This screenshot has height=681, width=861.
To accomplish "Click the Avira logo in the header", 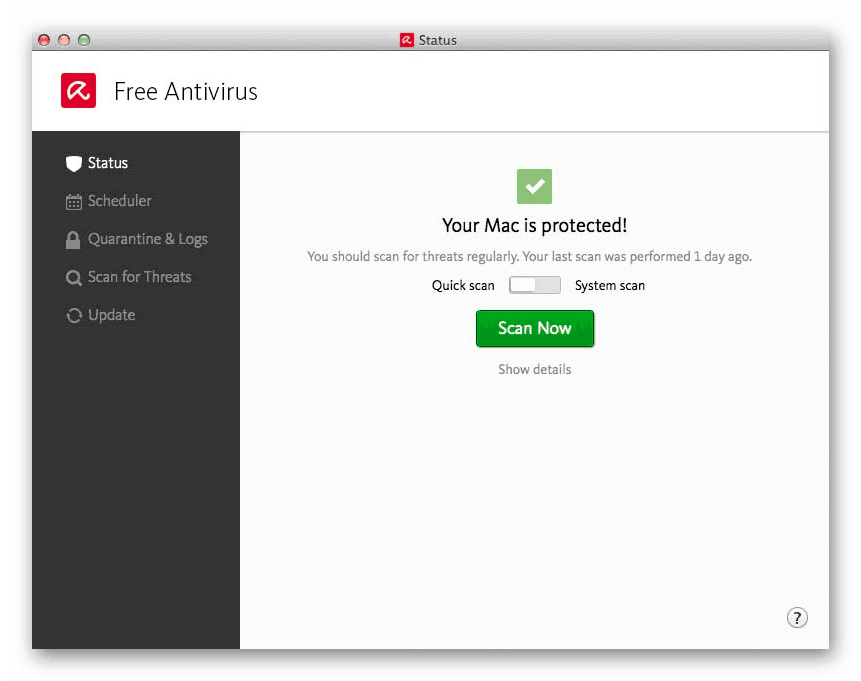I will point(78,90).
